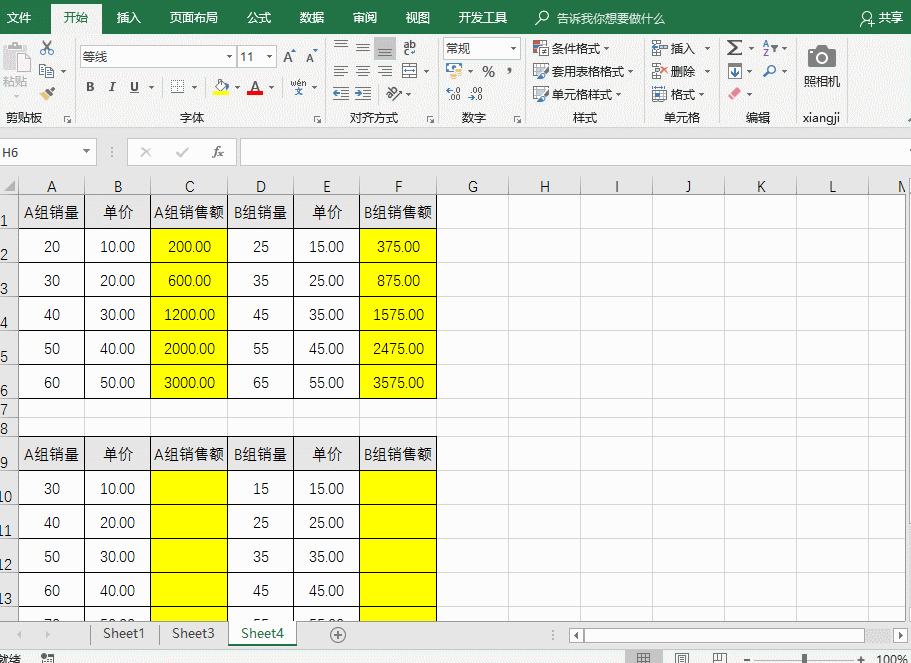
Task: Toggle Italic formatting
Action: [x=112, y=87]
